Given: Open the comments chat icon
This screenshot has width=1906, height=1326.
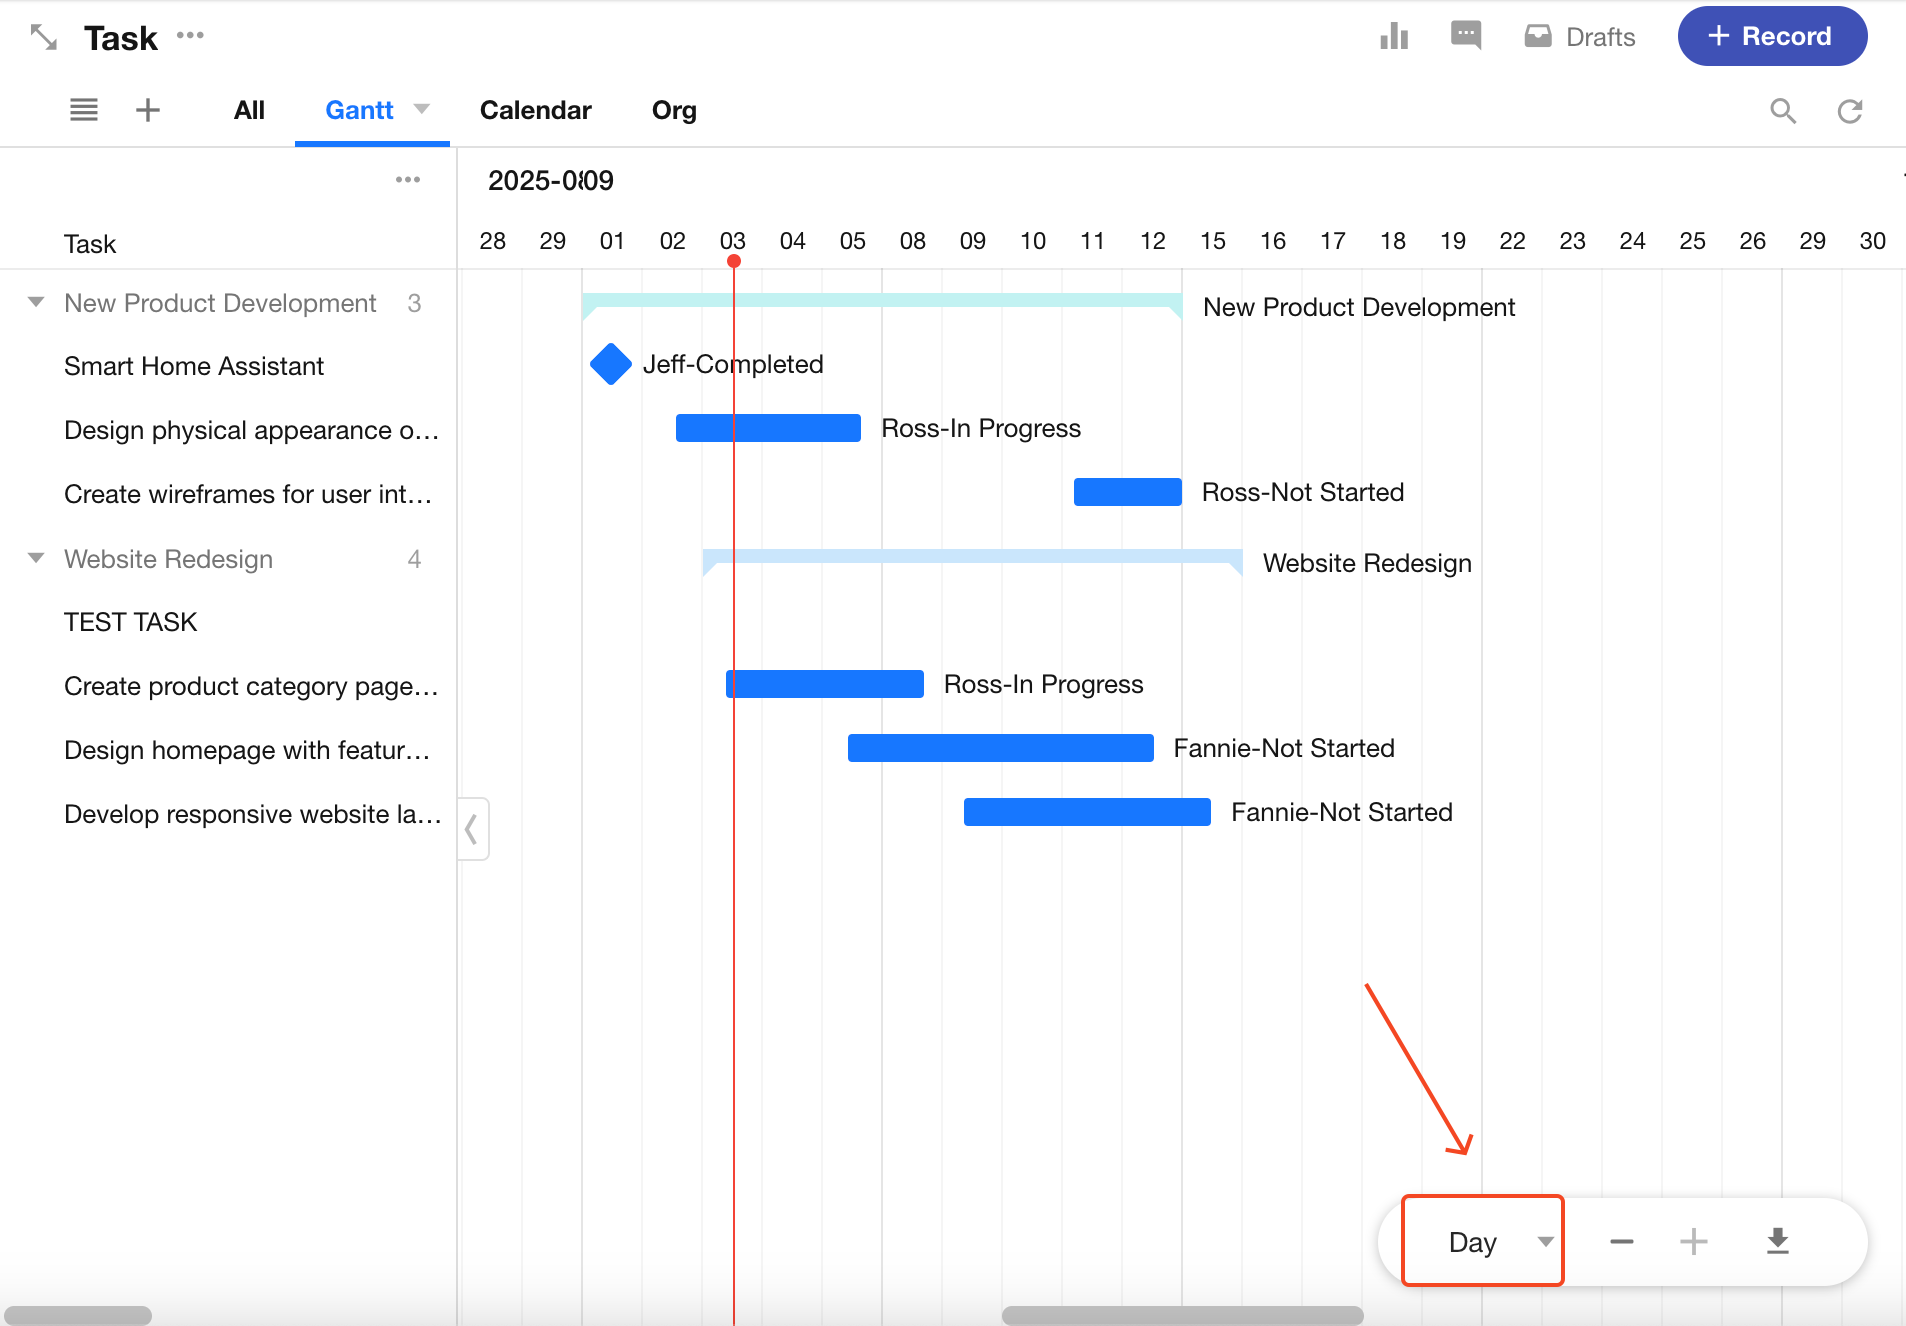Looking at the screenshot, I should tap(1465, 36).
